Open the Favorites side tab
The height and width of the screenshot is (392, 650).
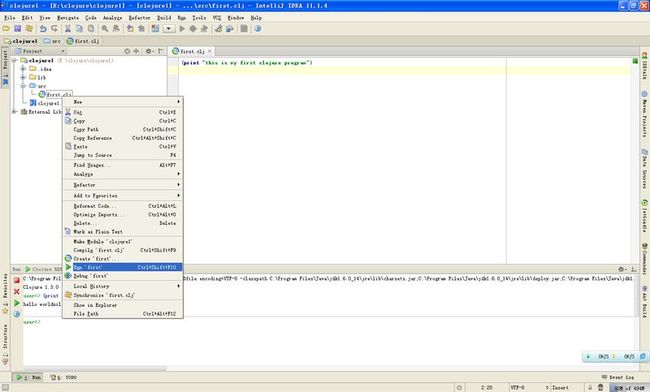pos(5,293)
